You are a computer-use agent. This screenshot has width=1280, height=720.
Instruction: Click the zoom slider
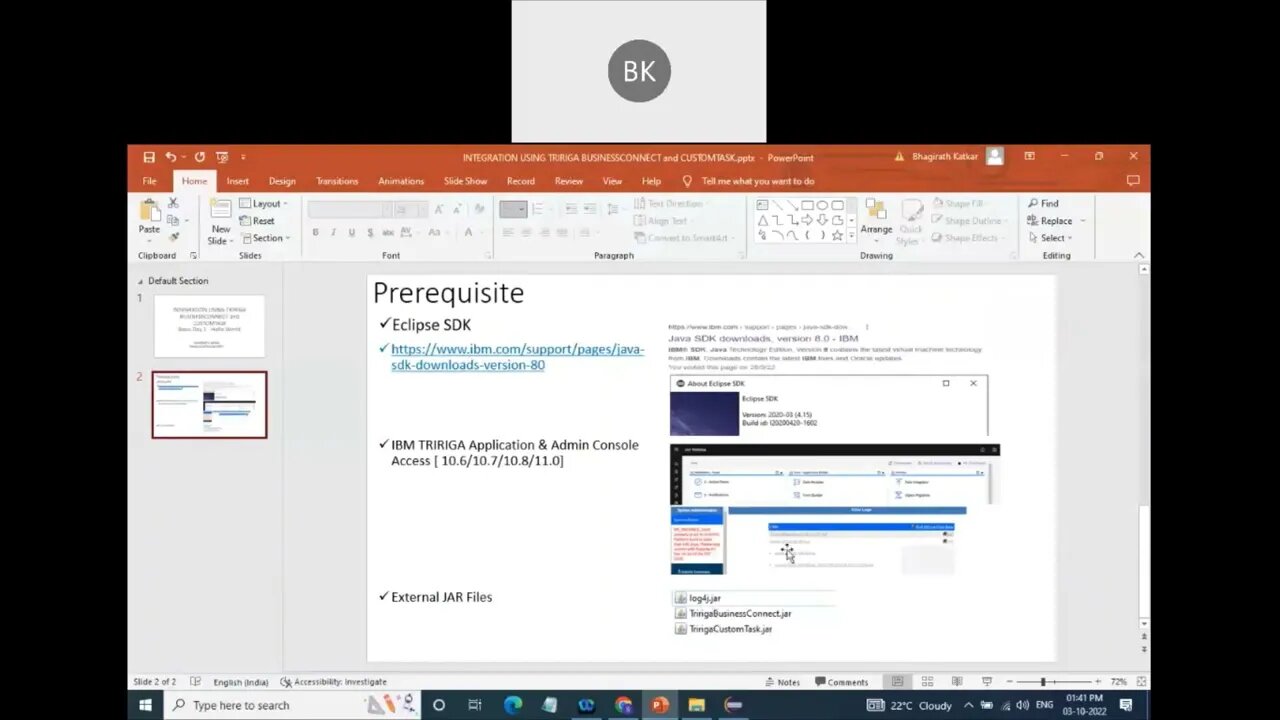click(1053, 682)
